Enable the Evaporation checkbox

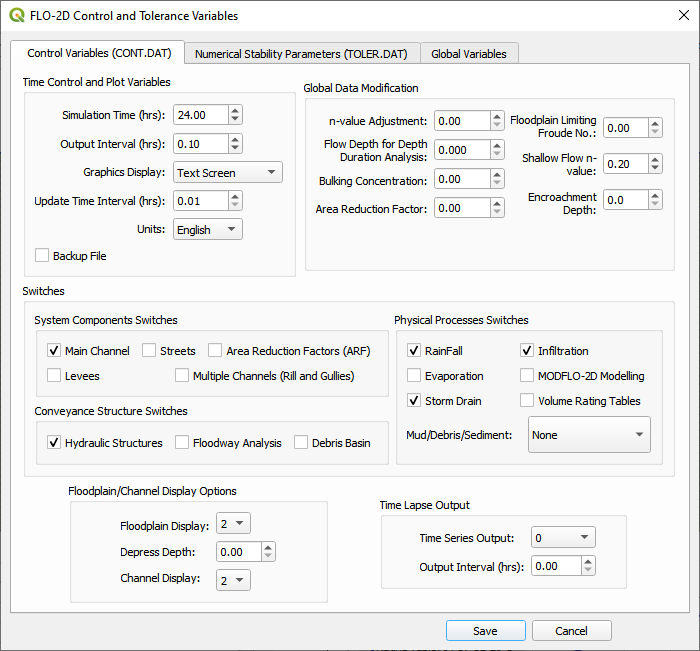coord(414,376)
